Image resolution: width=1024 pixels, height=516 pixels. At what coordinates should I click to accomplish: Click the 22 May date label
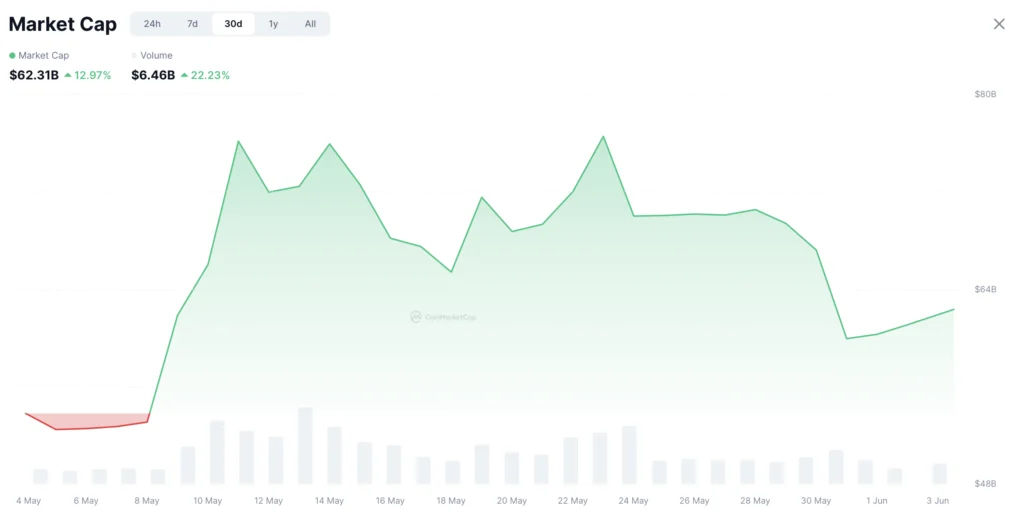click(x=573, y=501)
